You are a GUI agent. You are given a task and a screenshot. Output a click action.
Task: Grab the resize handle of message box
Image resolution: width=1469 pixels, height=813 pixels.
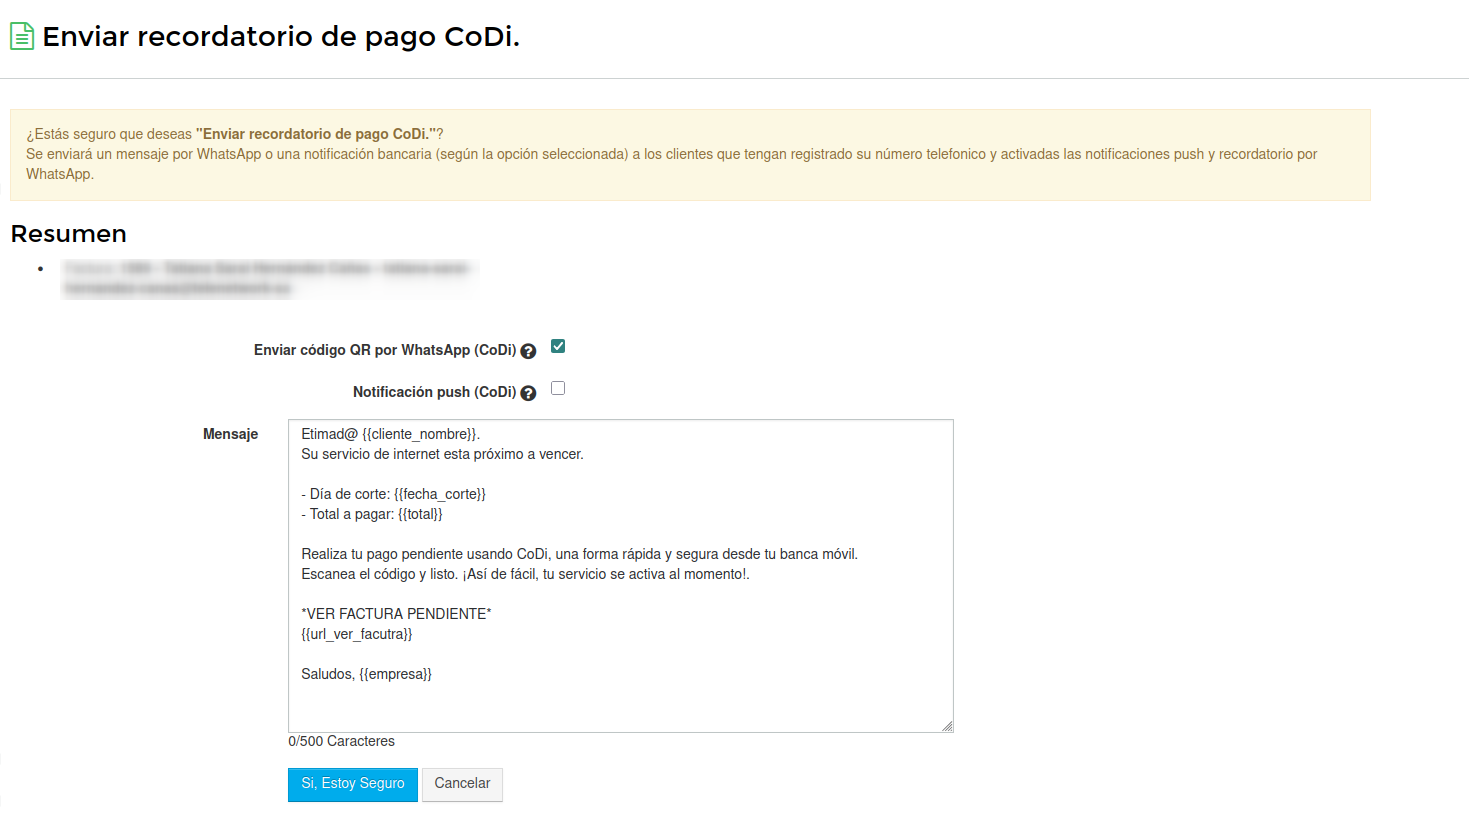pyautogui.click(x=946, y=726)
